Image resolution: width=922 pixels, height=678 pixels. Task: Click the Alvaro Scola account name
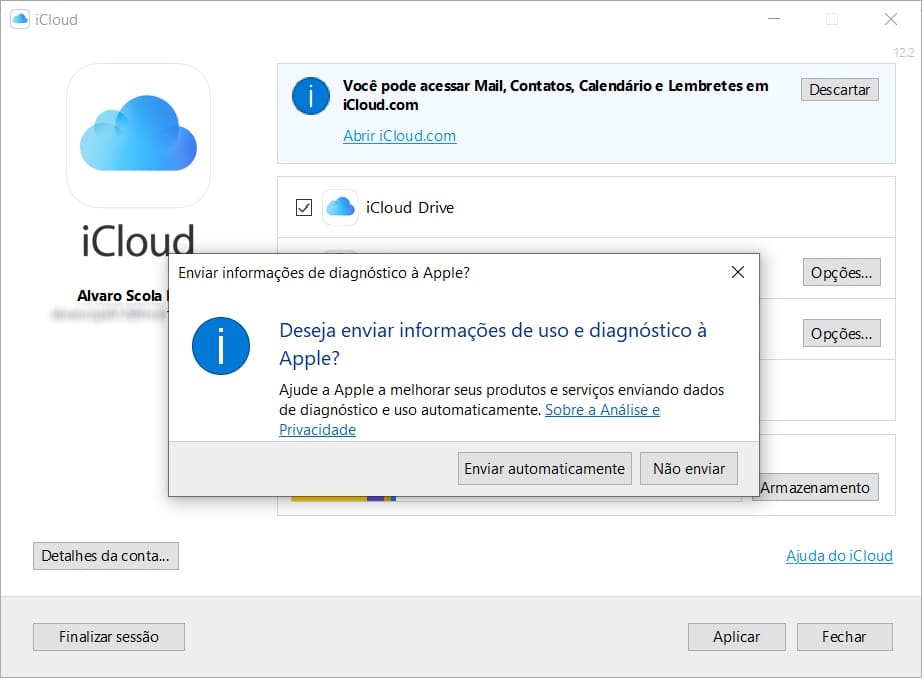[x=120, y=296]
